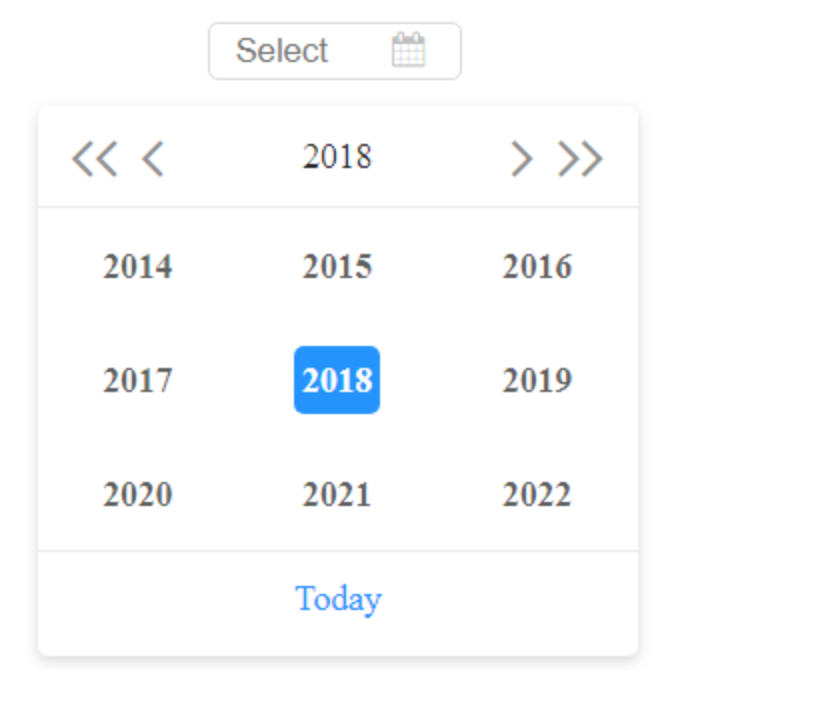Screen dimensions: 840x728
Task: Select the year 2015
Action: point(337,266)
